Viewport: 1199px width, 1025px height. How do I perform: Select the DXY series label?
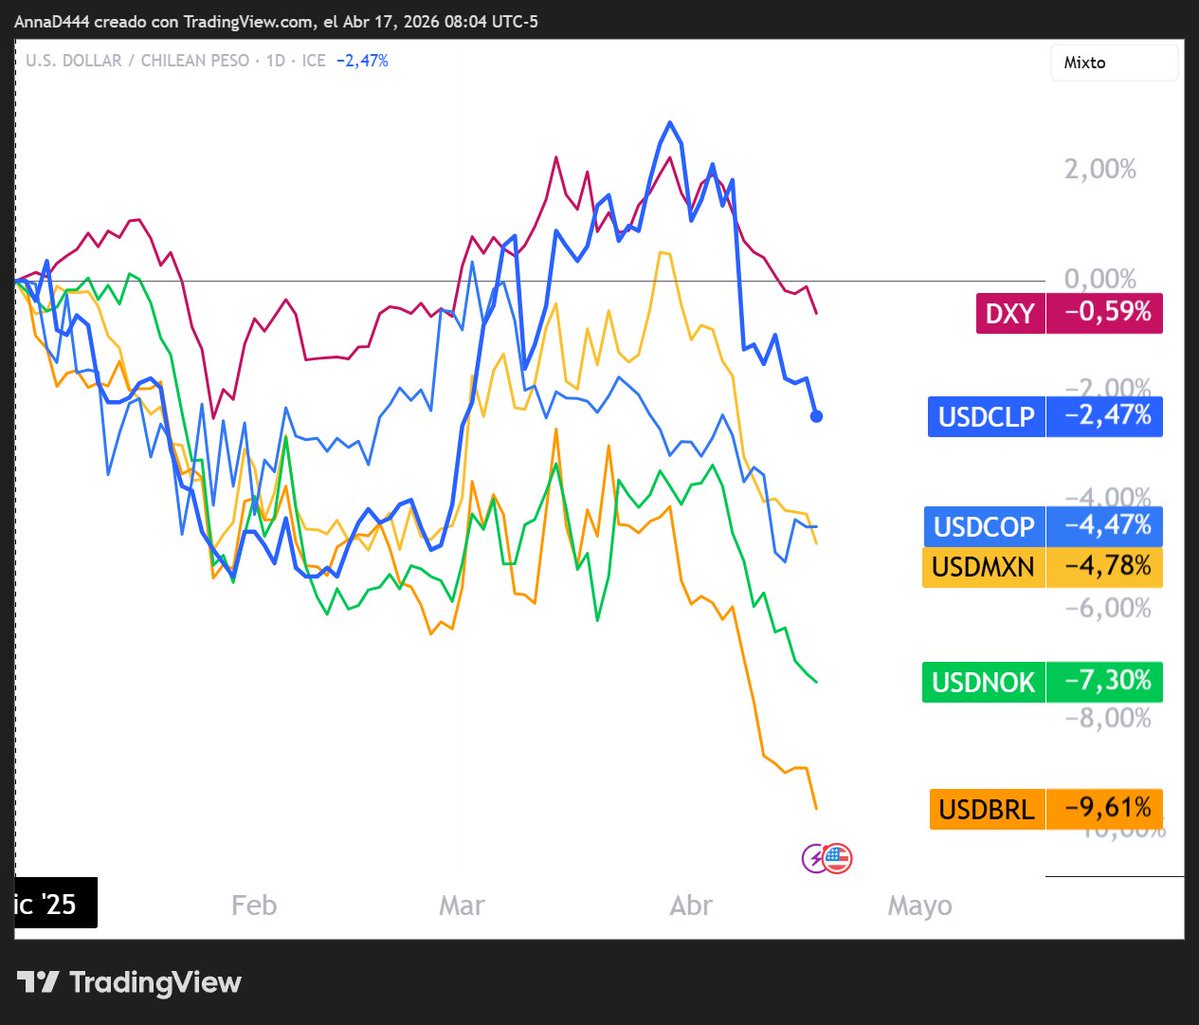click(x=1010, y=313)
